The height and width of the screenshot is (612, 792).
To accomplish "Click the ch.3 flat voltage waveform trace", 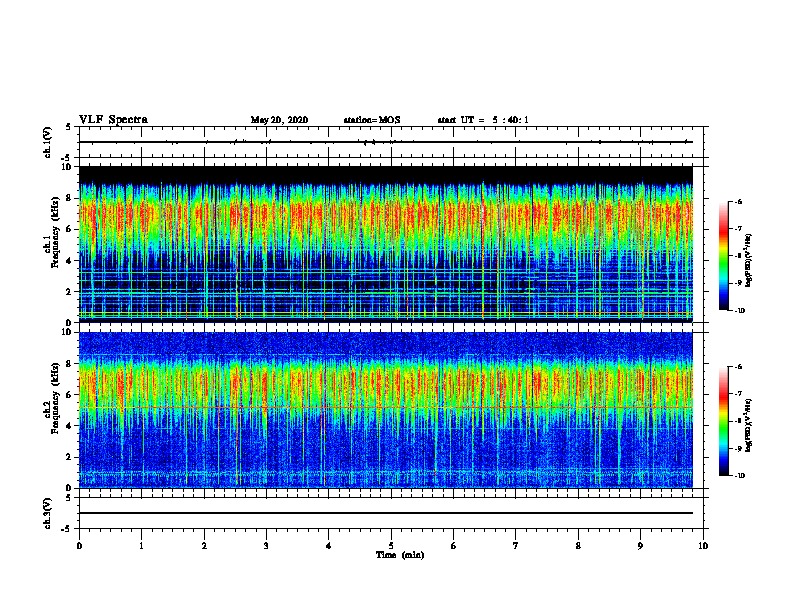I will click(x=386, y=513).
